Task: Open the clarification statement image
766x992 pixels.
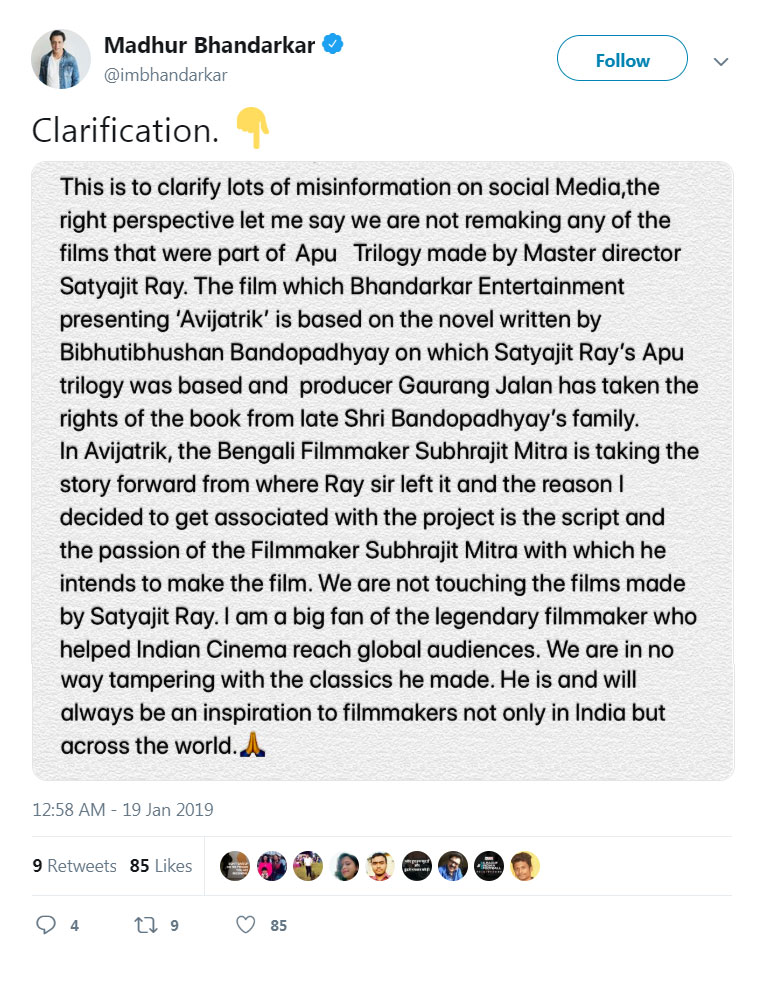Action: click(383, 470)
